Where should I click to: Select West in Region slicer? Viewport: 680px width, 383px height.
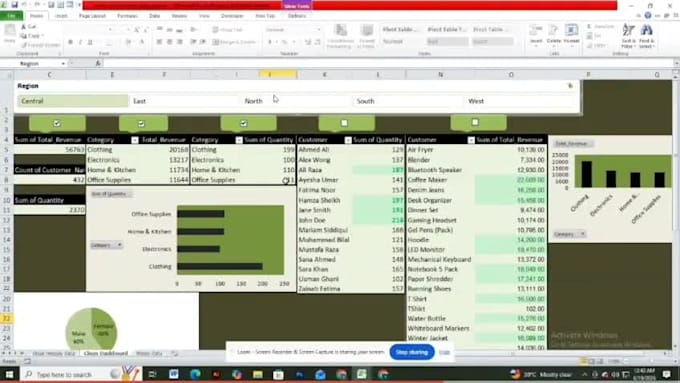[520, 101]
